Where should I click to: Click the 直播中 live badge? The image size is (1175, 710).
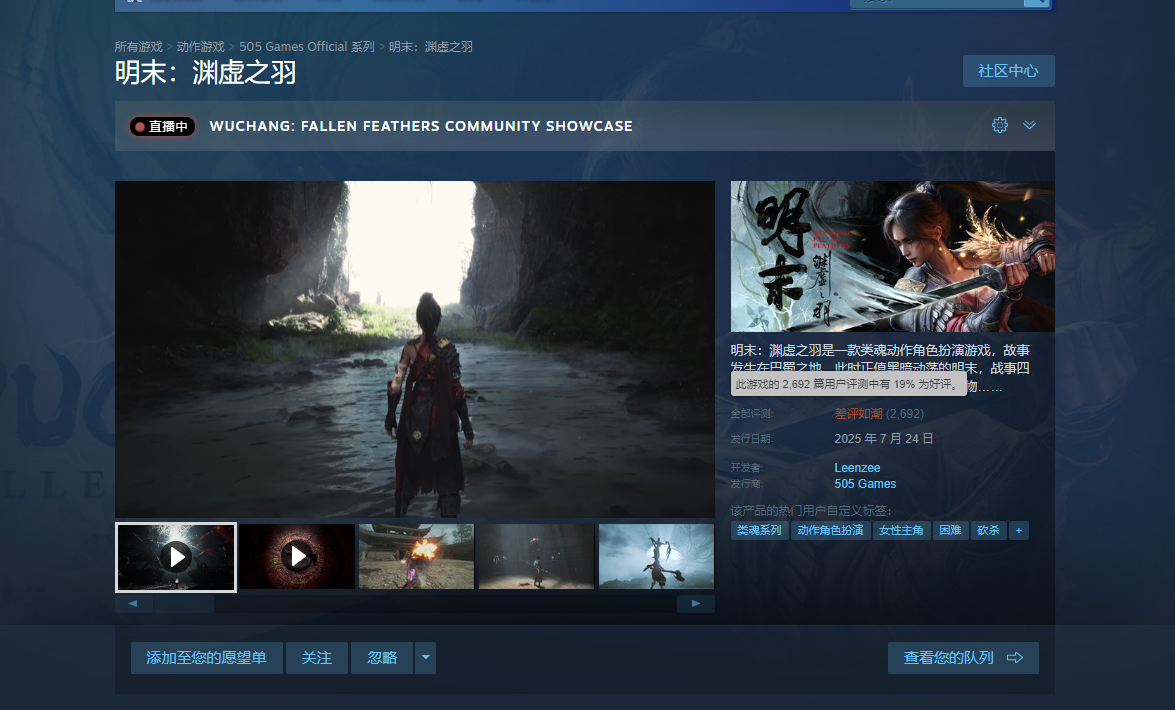click(163, 127)
